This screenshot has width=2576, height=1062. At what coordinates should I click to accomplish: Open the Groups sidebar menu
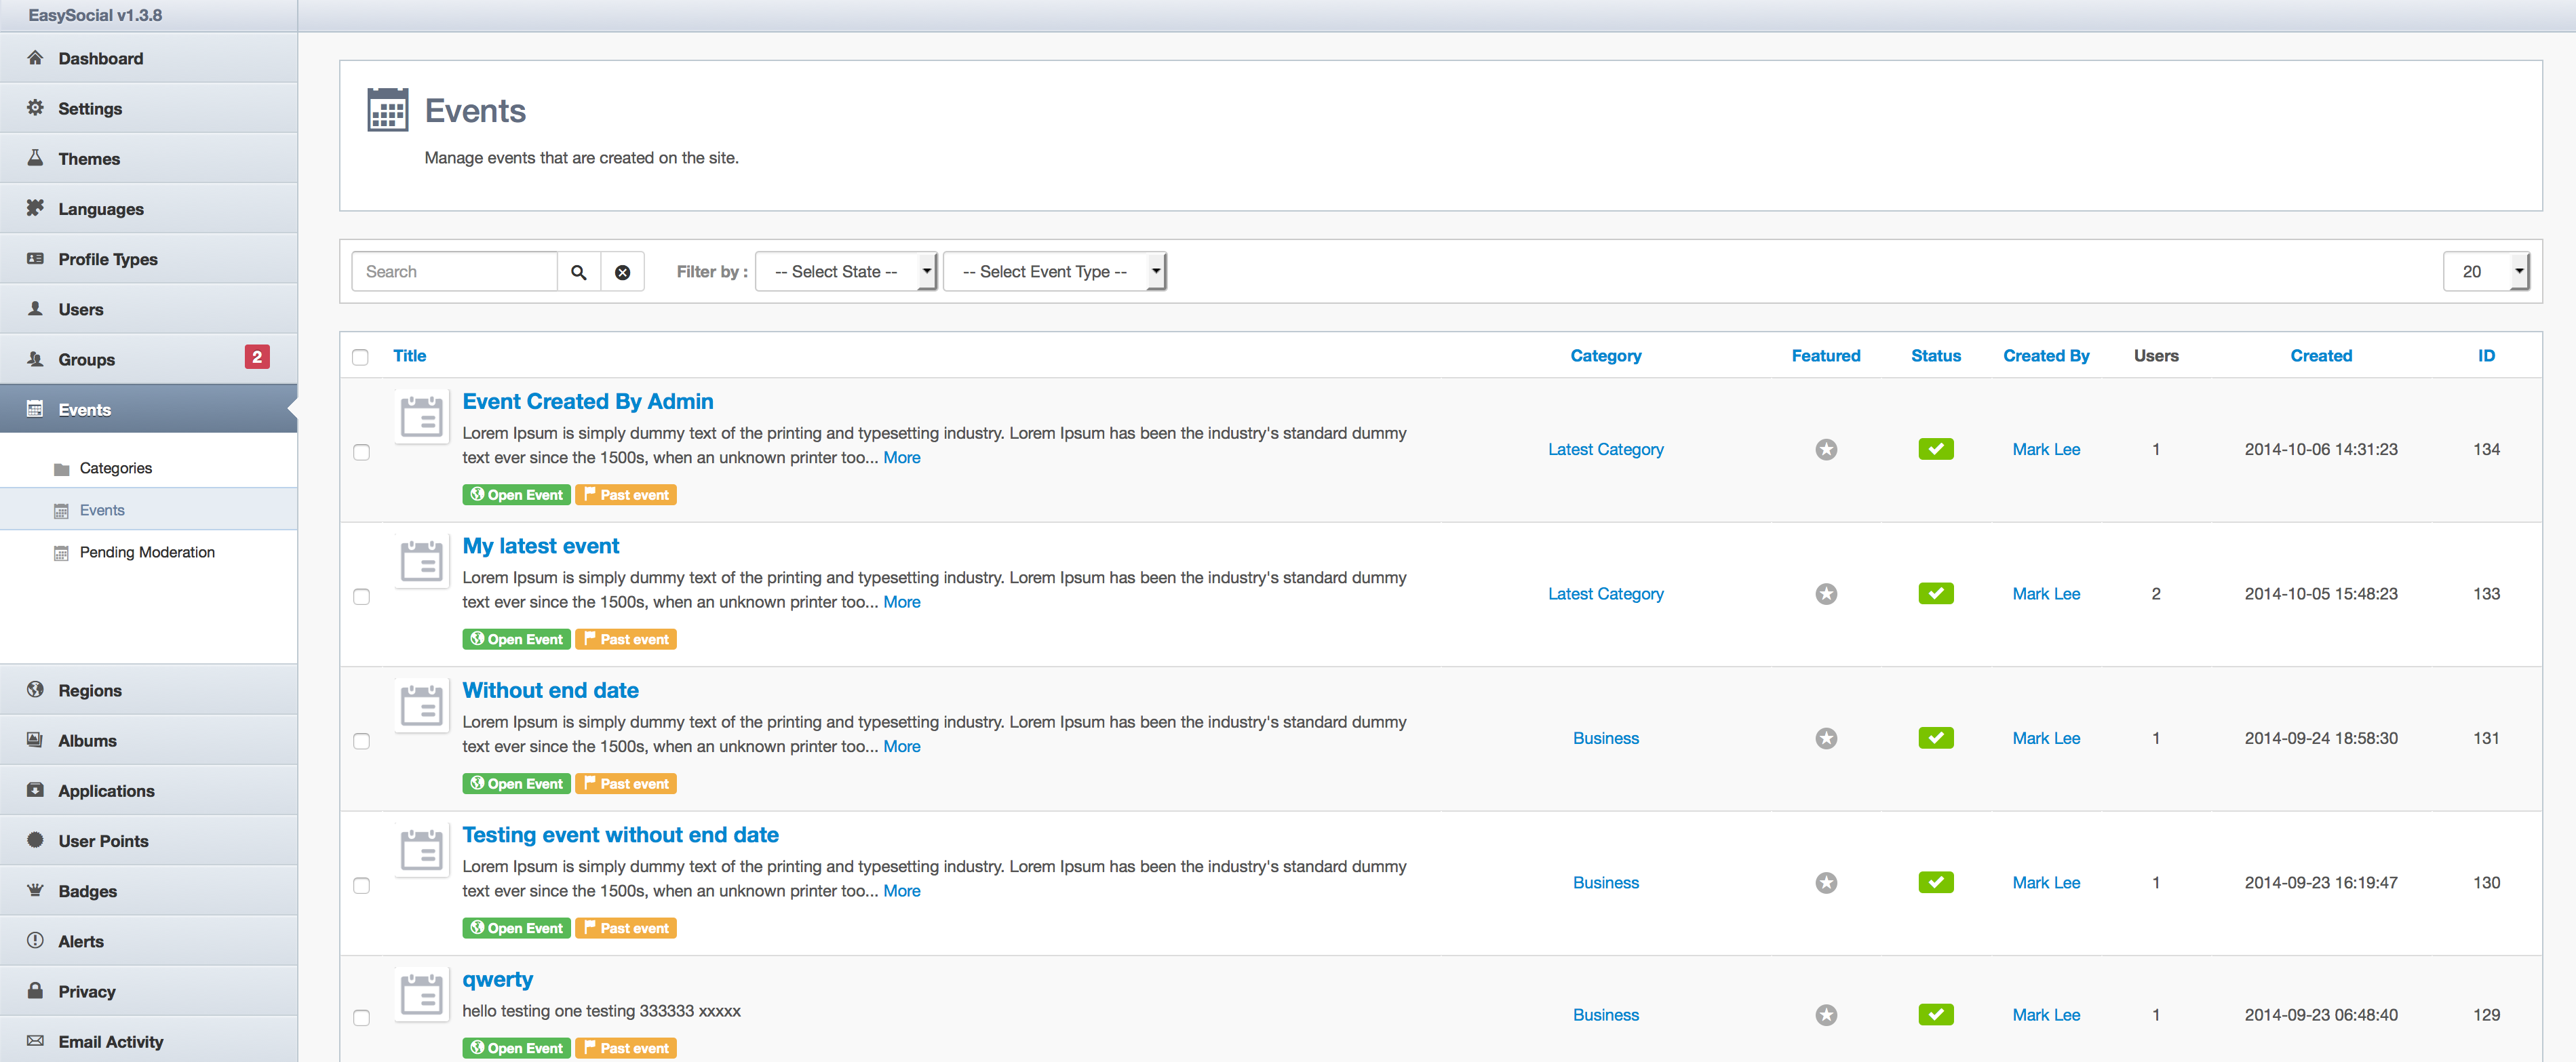tap(148, 359)
